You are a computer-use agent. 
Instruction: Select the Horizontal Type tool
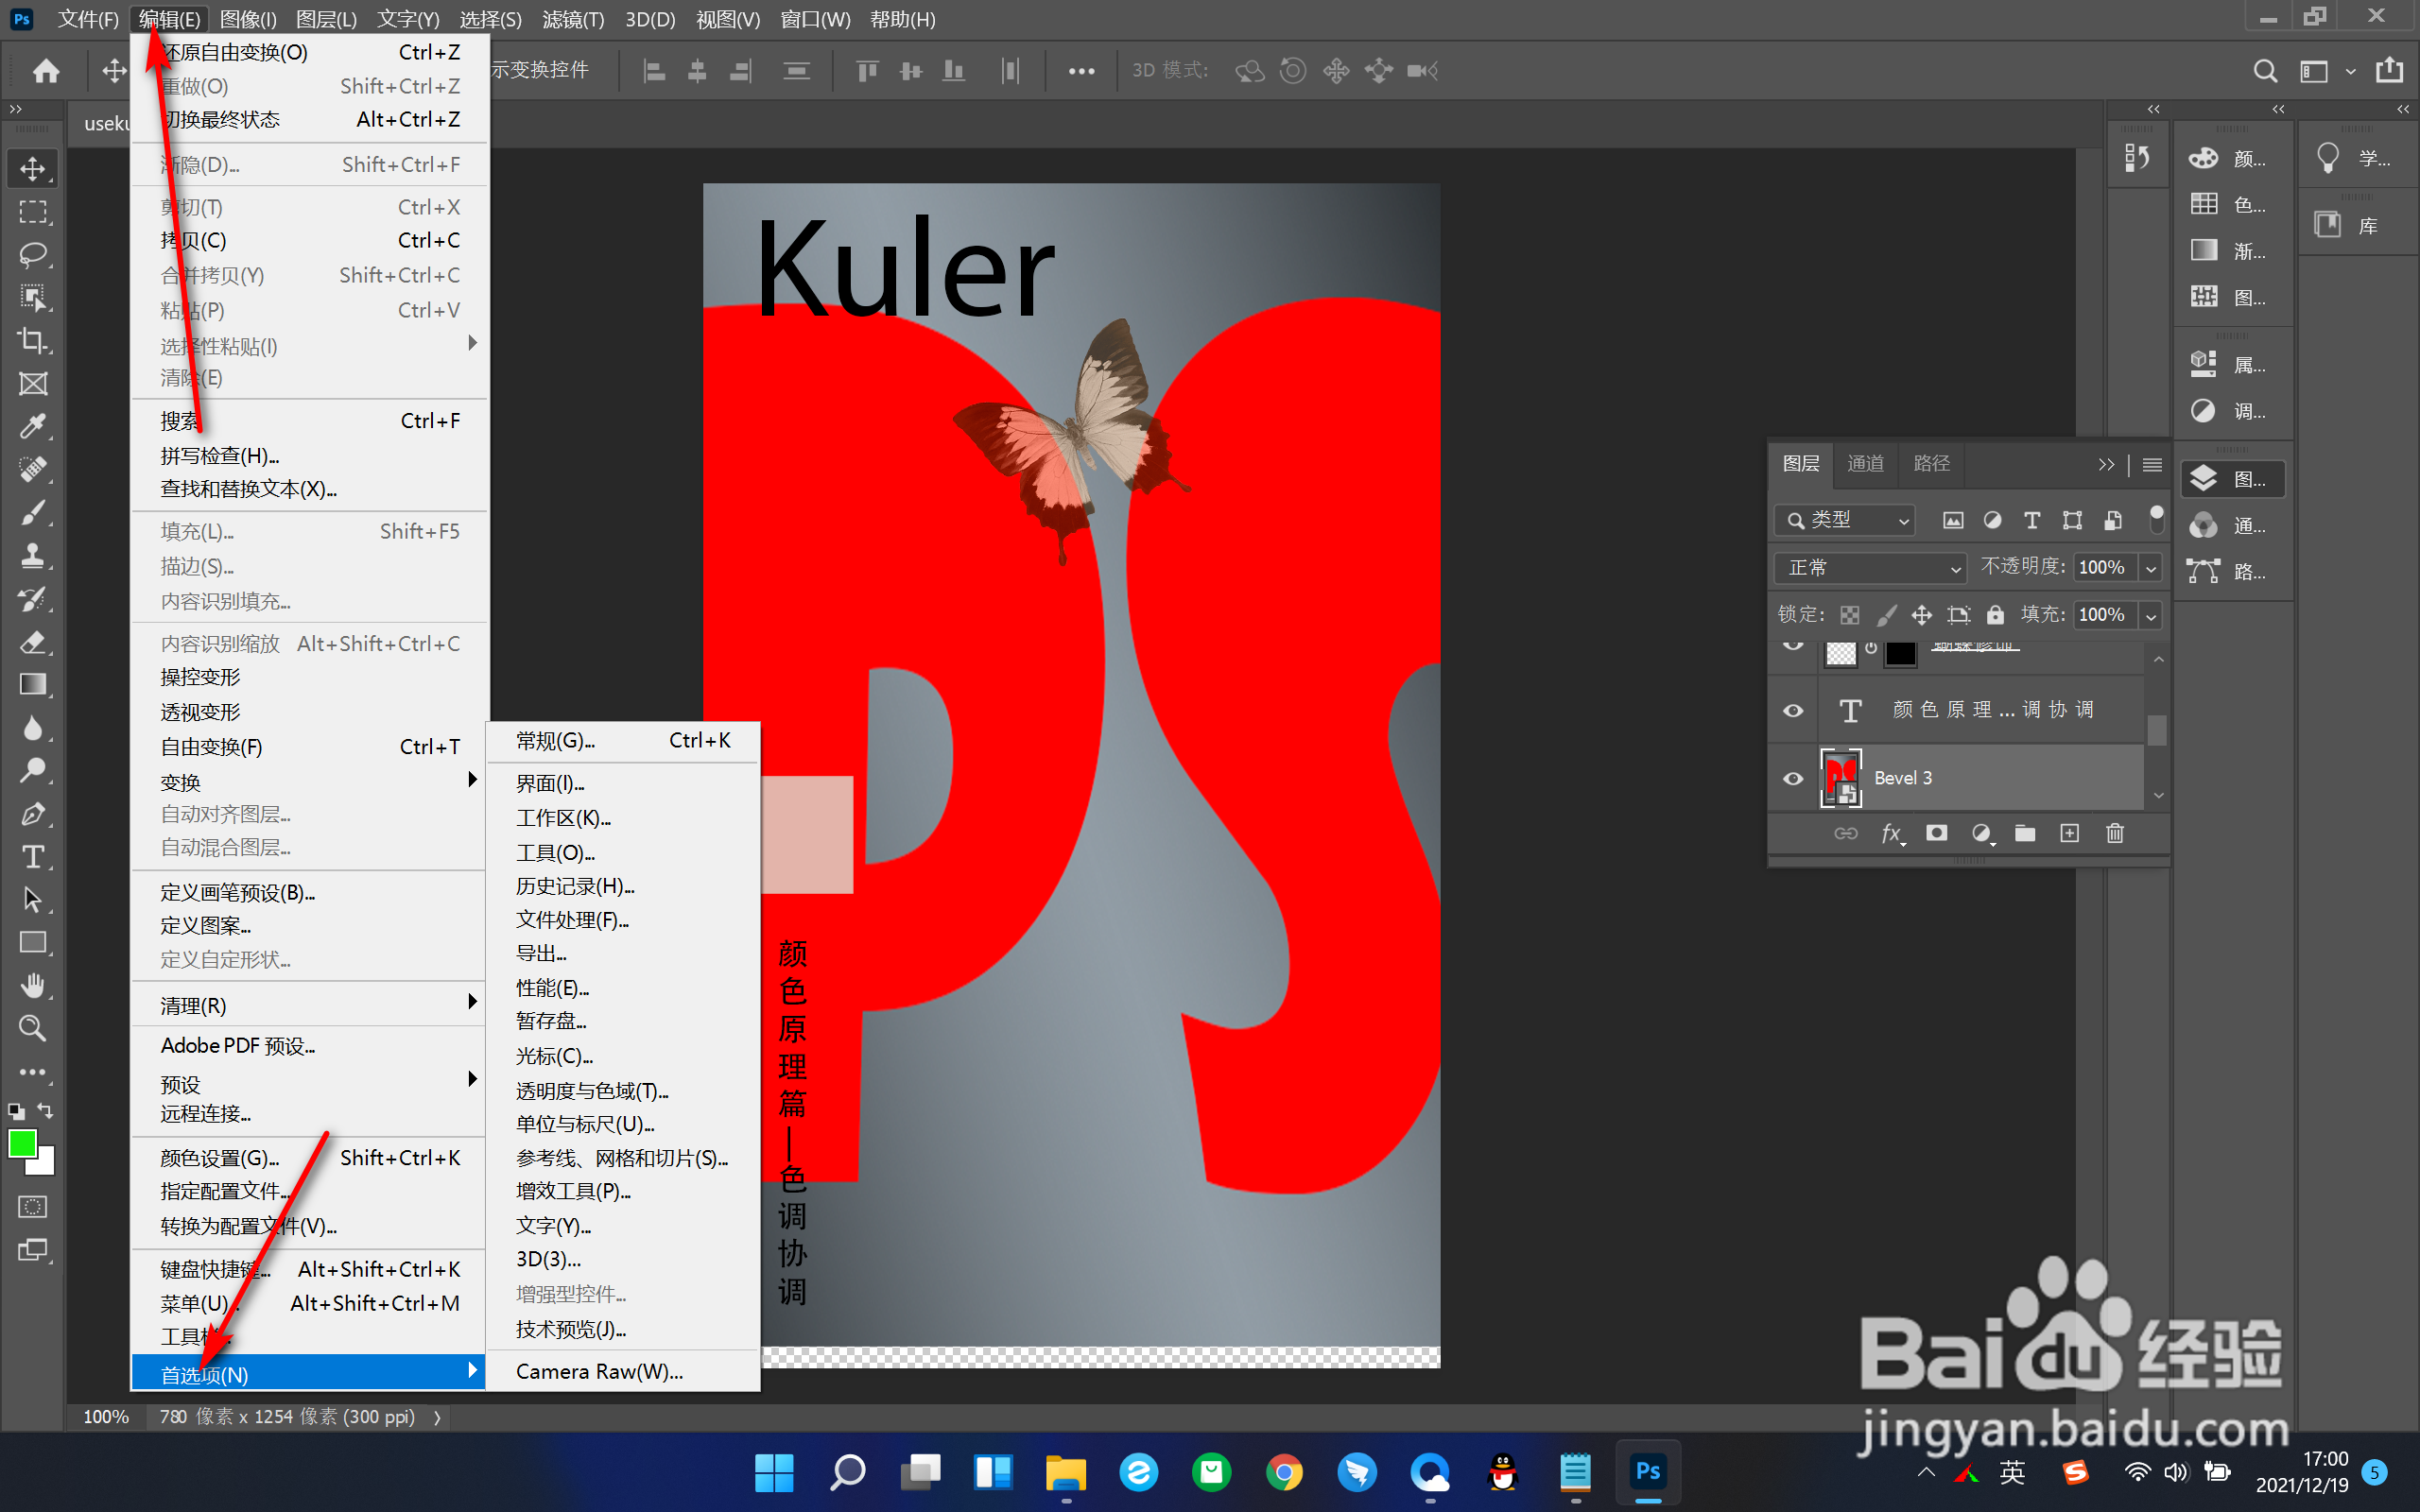tap(33, 857)
